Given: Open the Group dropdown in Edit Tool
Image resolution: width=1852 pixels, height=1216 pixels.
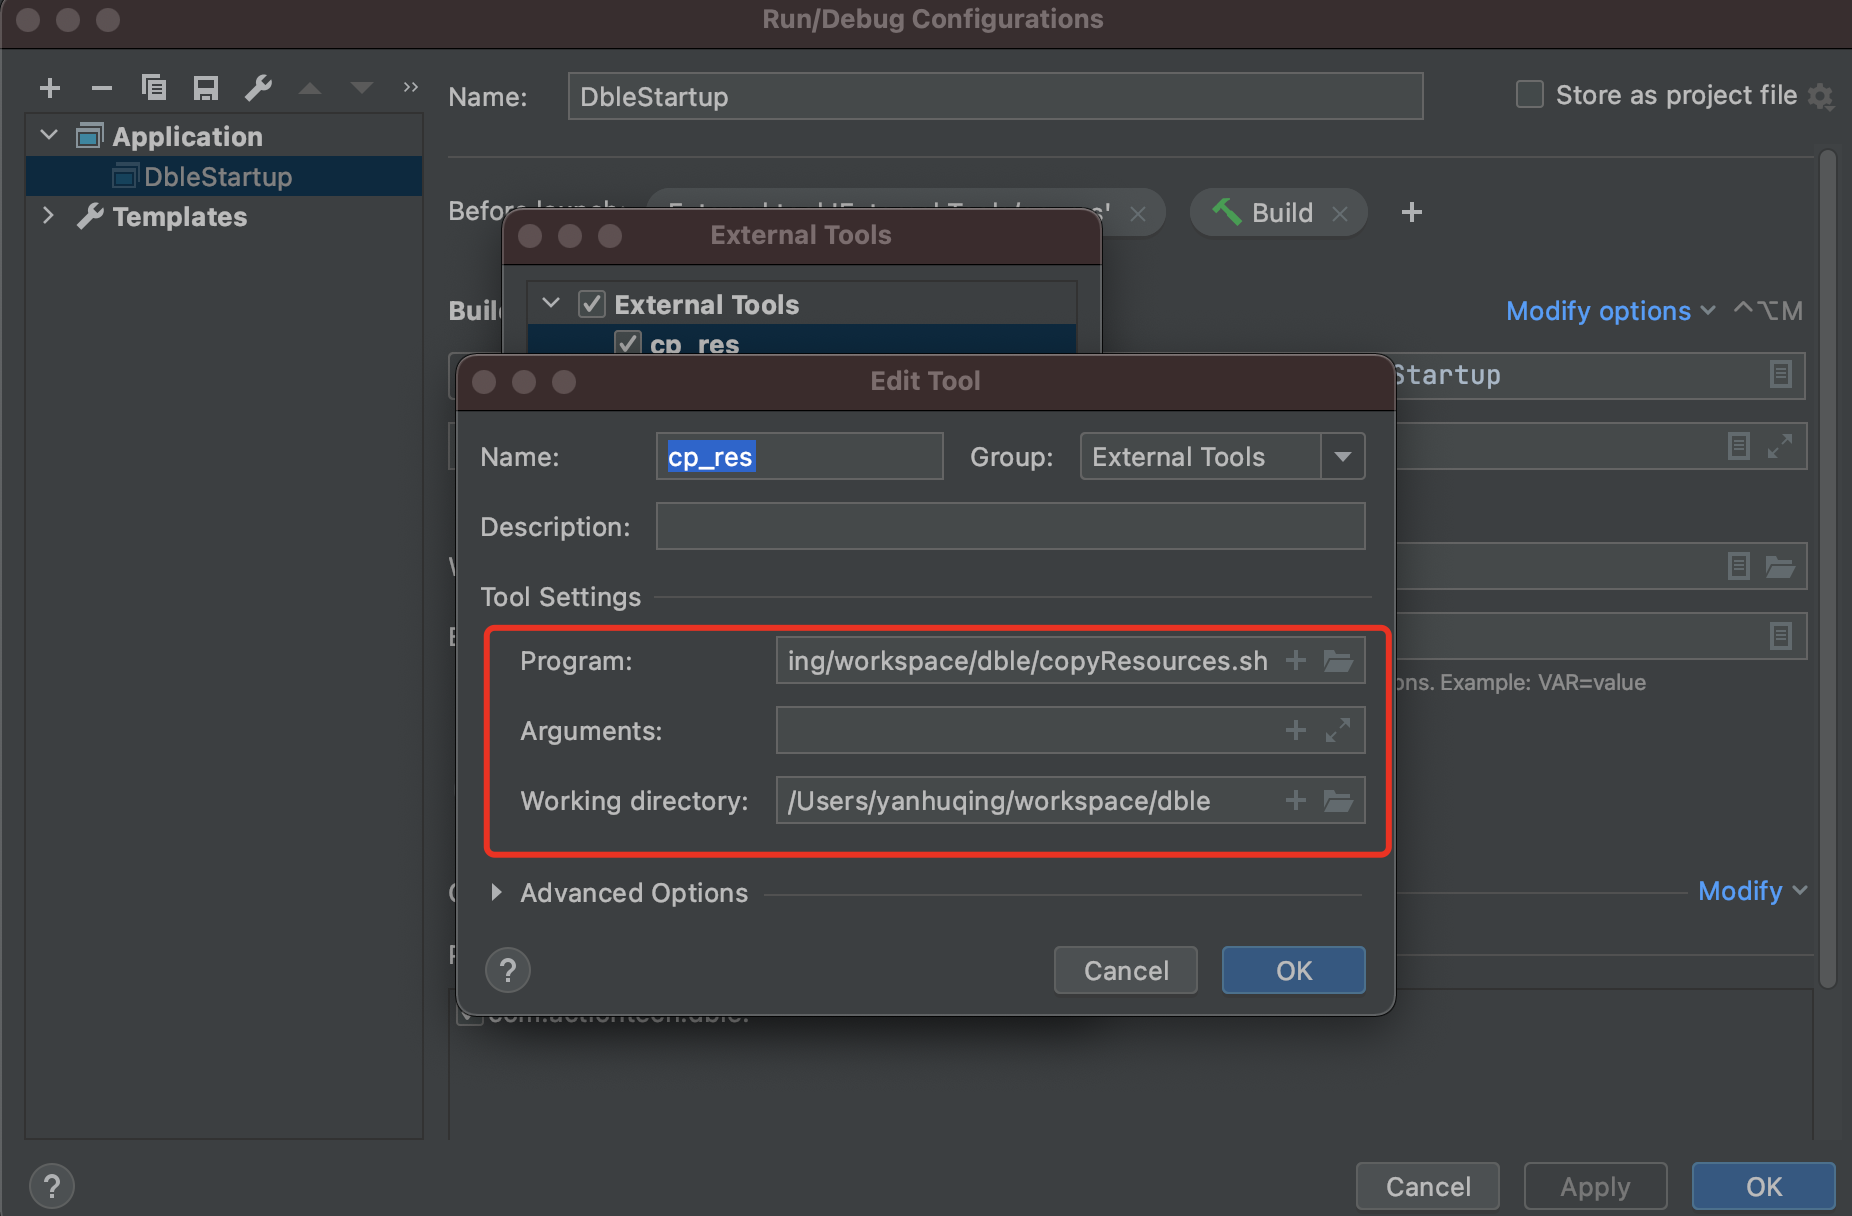Looking at the screenshot, I should 1344,456.
